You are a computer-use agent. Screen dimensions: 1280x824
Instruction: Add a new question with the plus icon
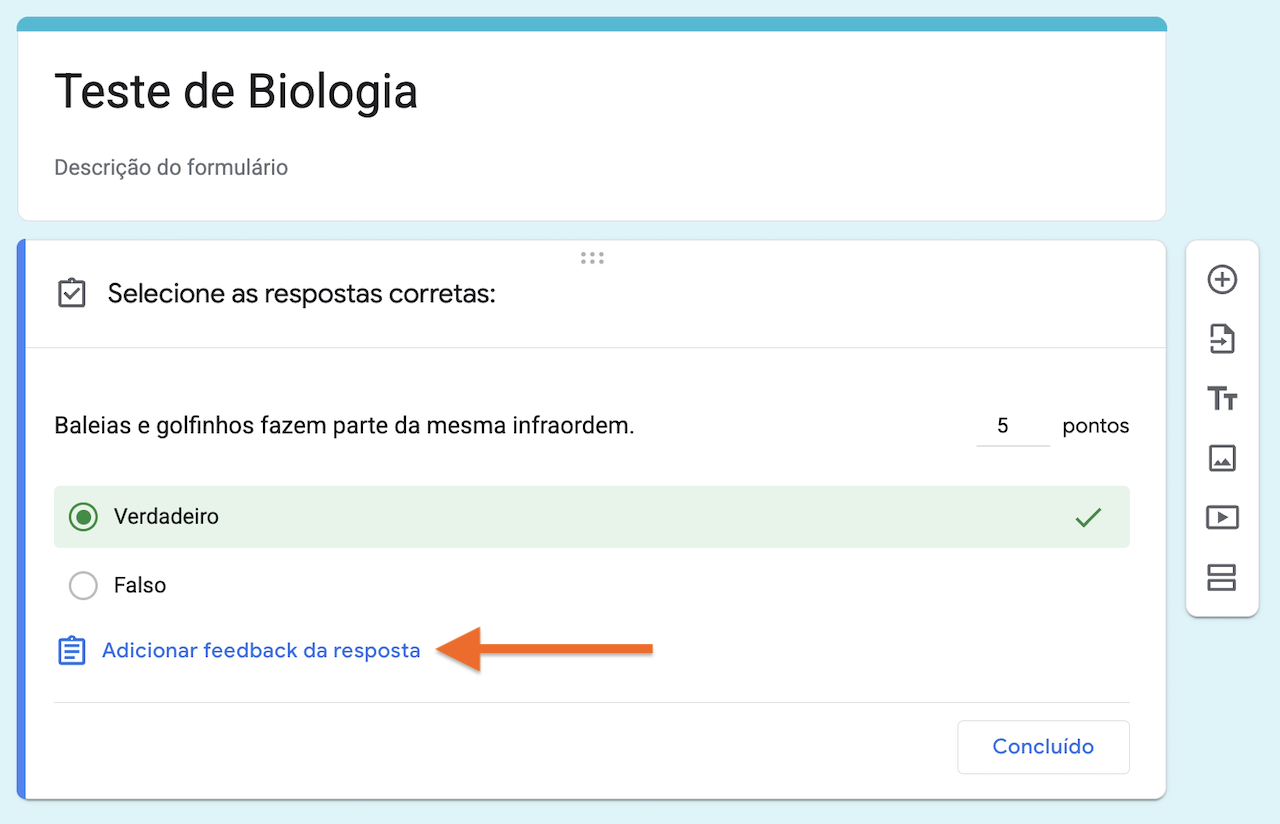[x=1221, y=280]
